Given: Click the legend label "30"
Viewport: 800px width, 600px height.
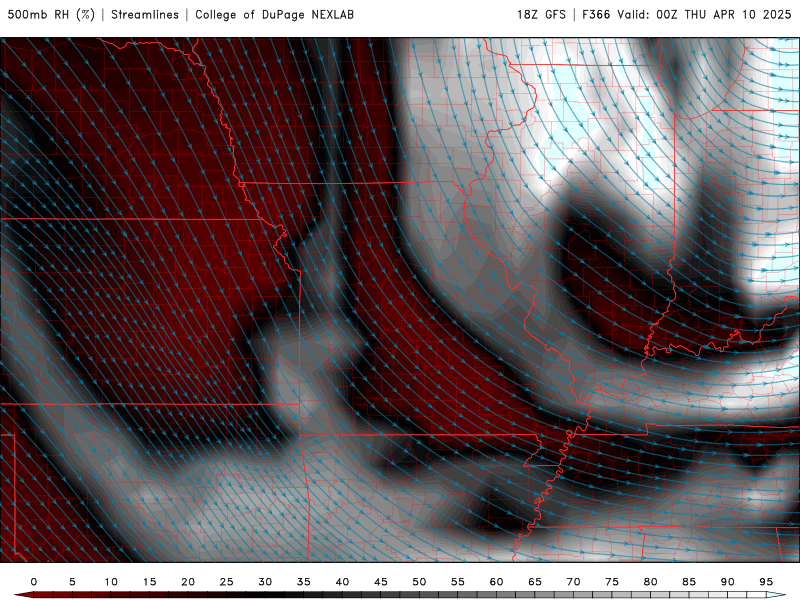Looking at the screenshot, I should point(265,582).
